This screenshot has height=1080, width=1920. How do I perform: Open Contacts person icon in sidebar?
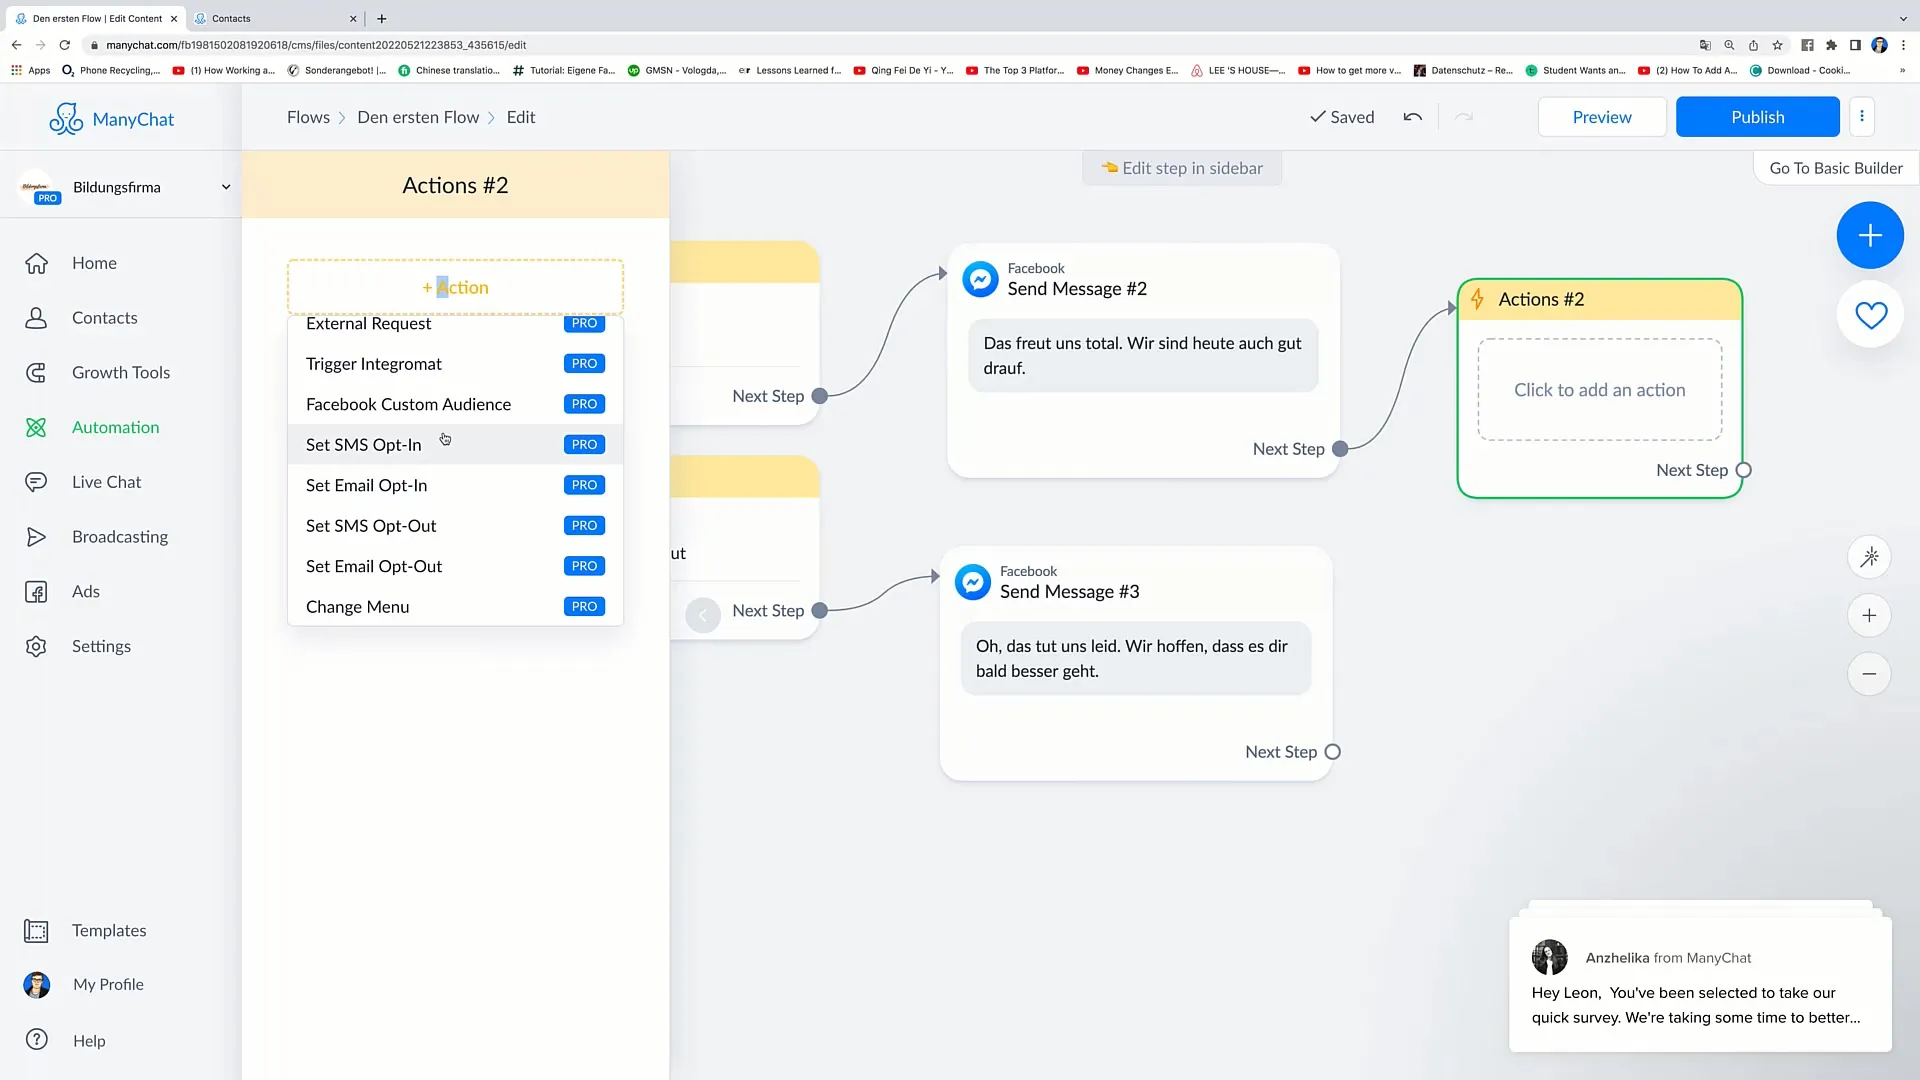pos(36,318)
